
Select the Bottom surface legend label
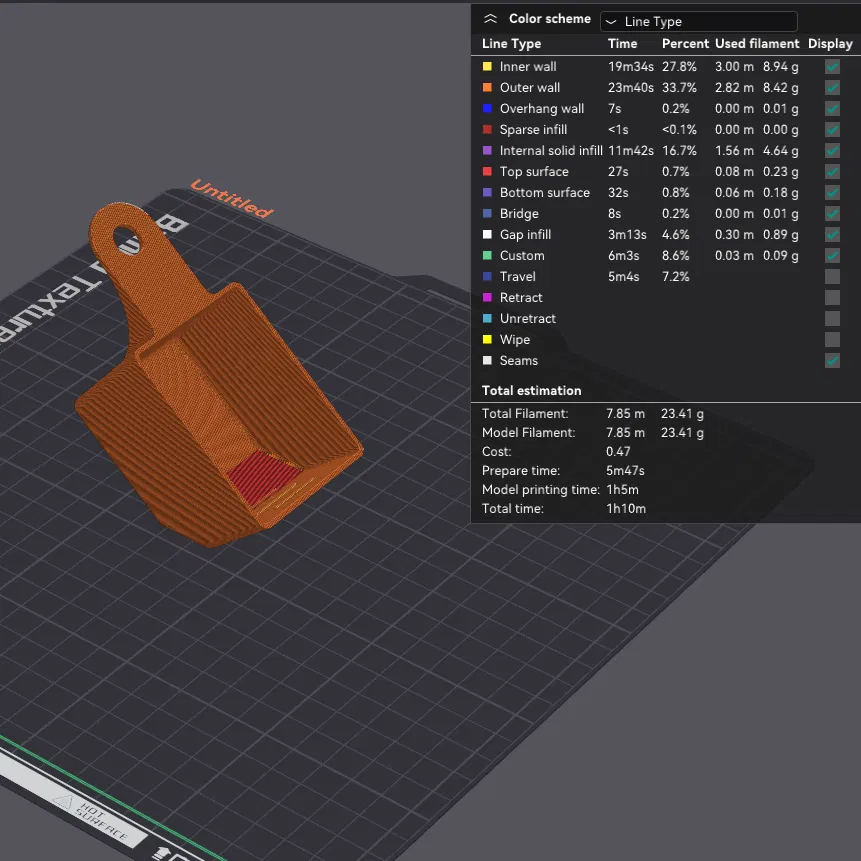545,192
